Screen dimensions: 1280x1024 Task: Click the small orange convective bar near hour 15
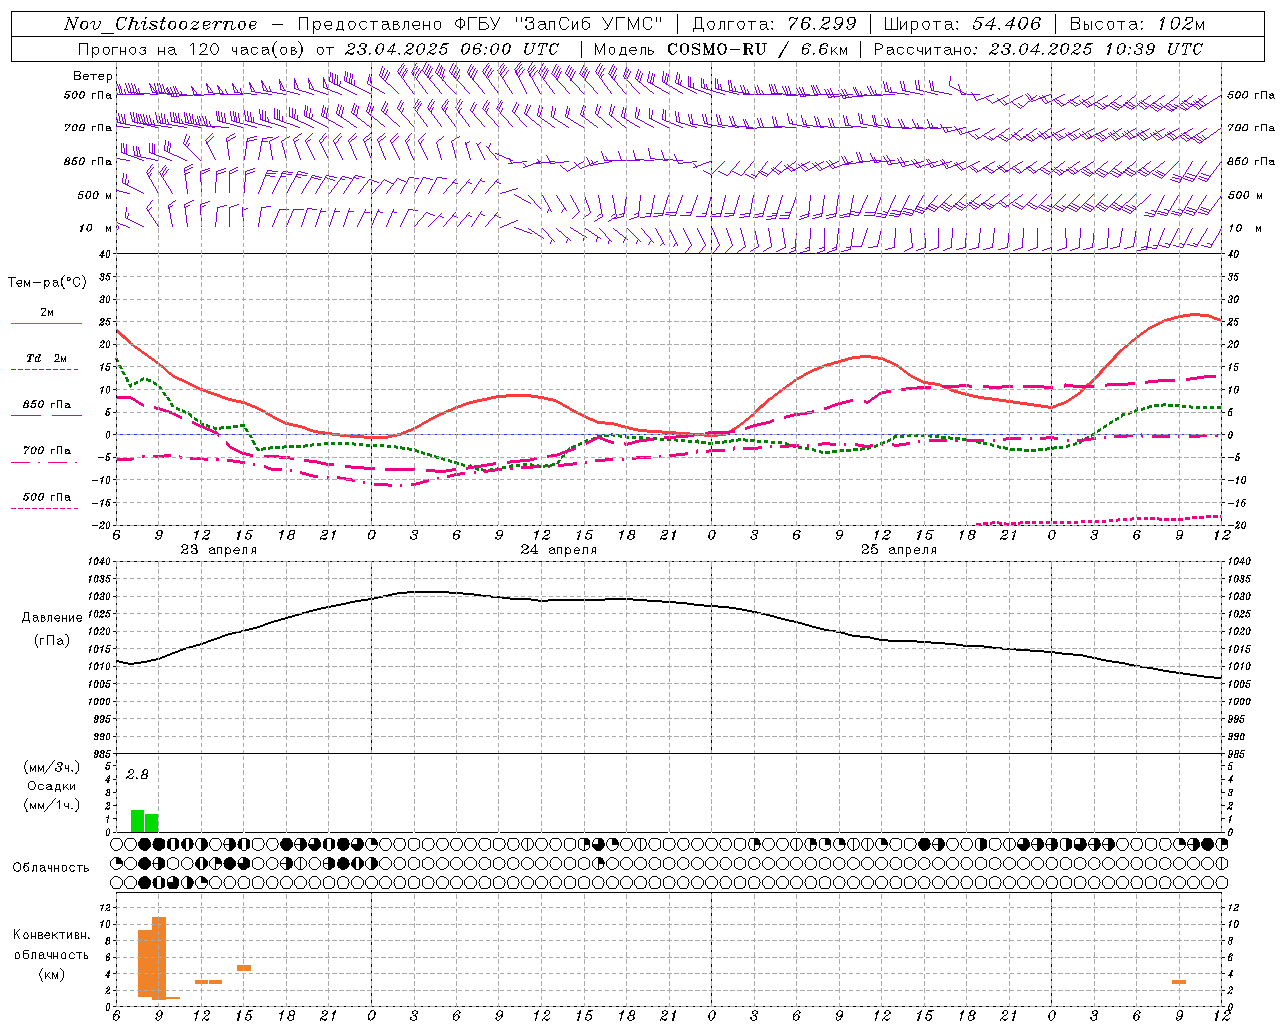(x=244, y=968)
